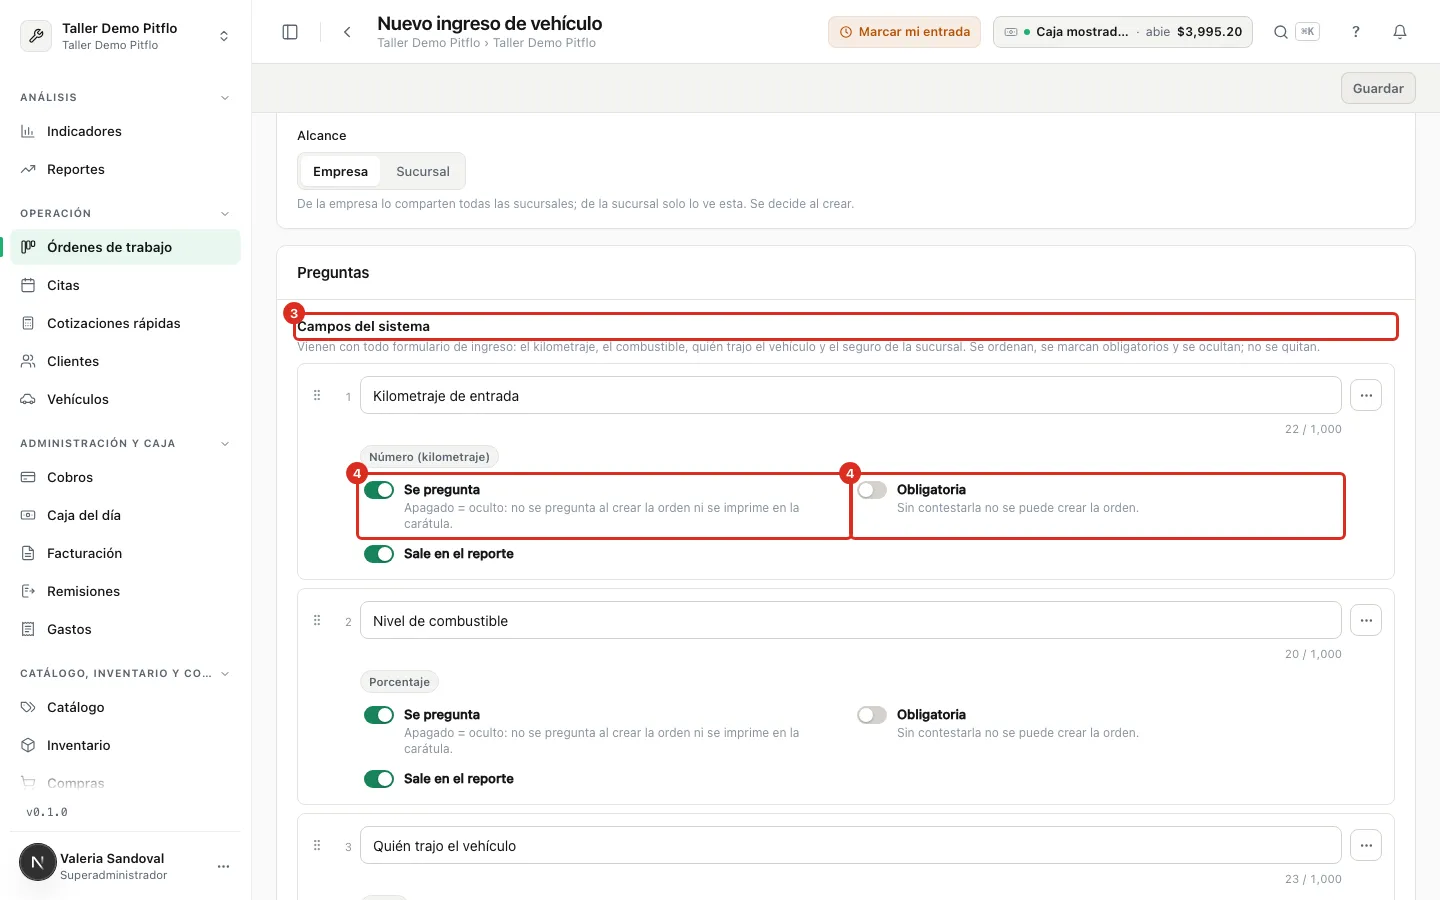The height and width of the screenshot is (900, 1440).
Task: Collapse the Catálogo, Inventario section
Action: pyautogui.click(x=225, y=673)
